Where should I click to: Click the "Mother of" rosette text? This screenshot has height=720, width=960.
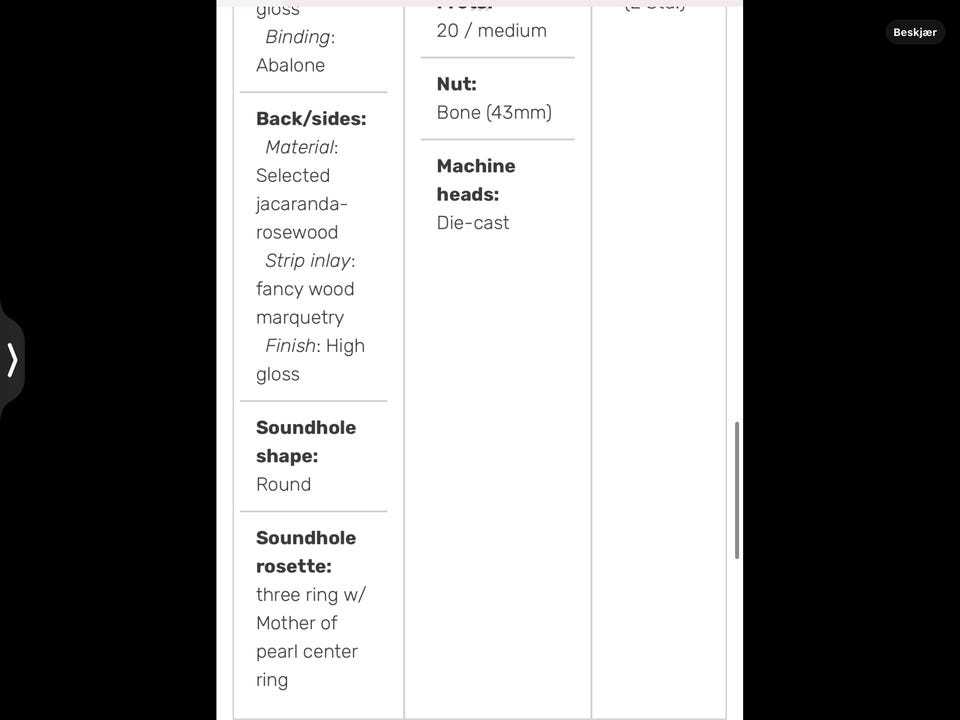[296, 623]
